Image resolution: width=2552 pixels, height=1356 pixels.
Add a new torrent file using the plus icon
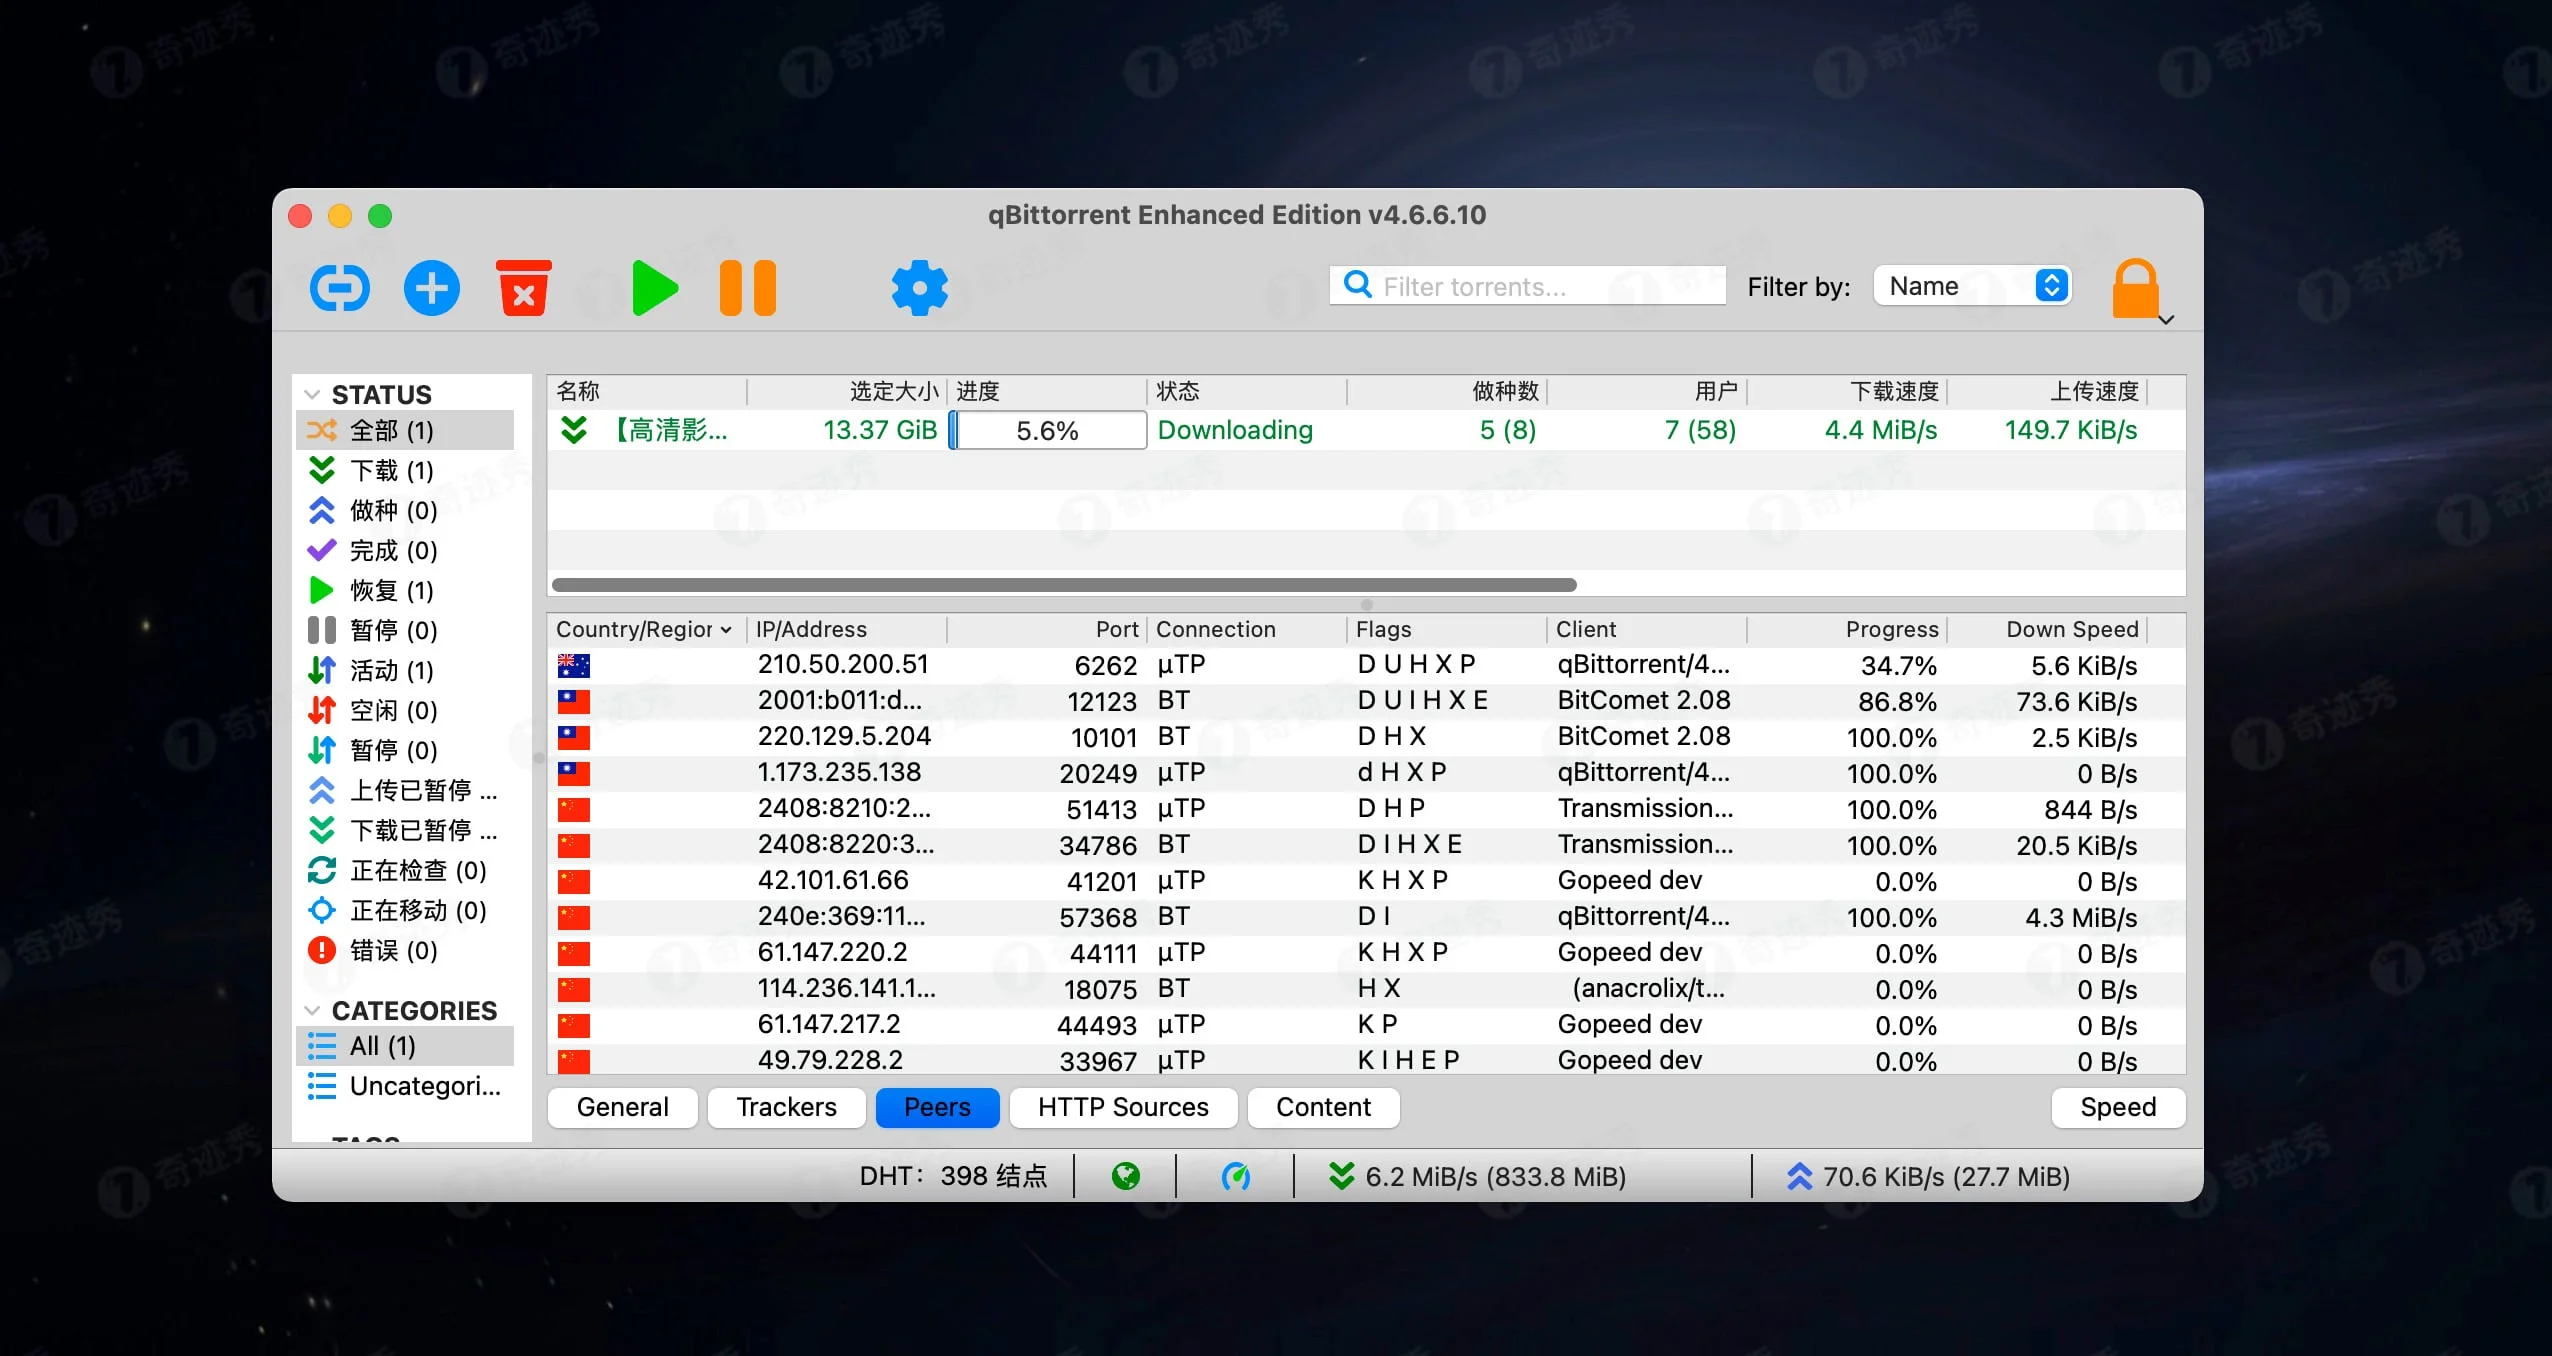[x=431, y=287]
